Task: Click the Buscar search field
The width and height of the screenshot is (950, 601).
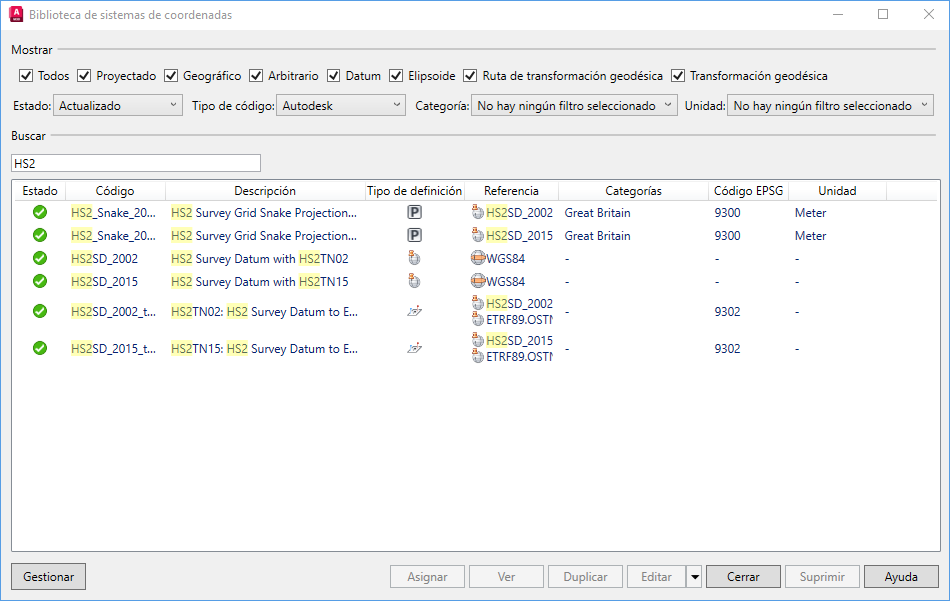Action: 136,163
